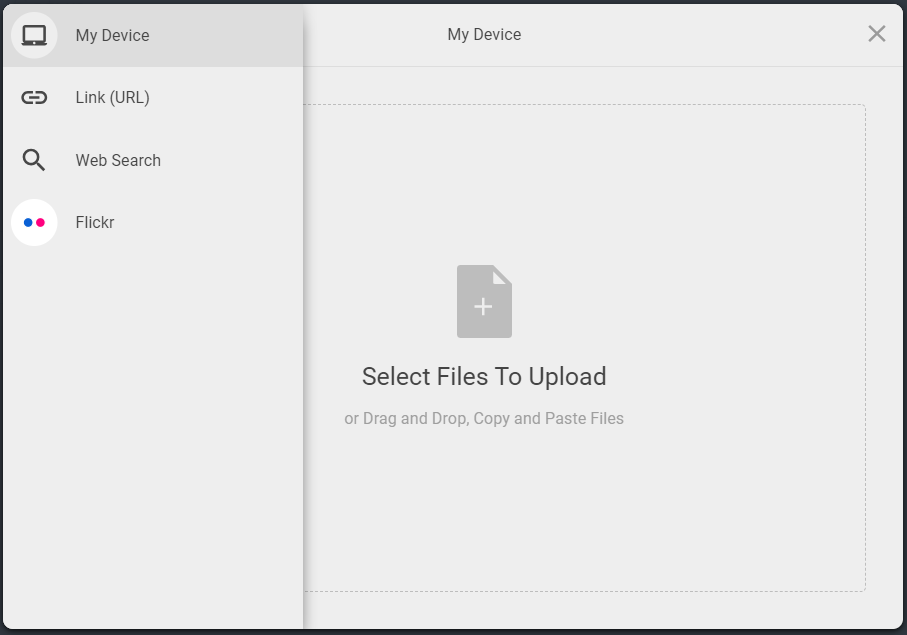
Task: Click the Flickr two-dot logo icon
Action: (x=34, y=223)
